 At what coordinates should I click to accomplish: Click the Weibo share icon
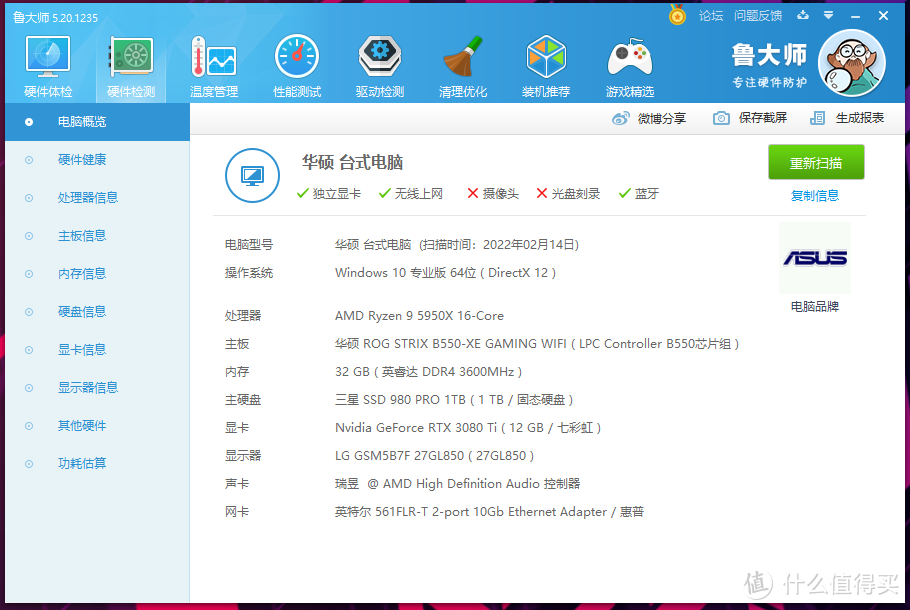[x=620, y=118]
